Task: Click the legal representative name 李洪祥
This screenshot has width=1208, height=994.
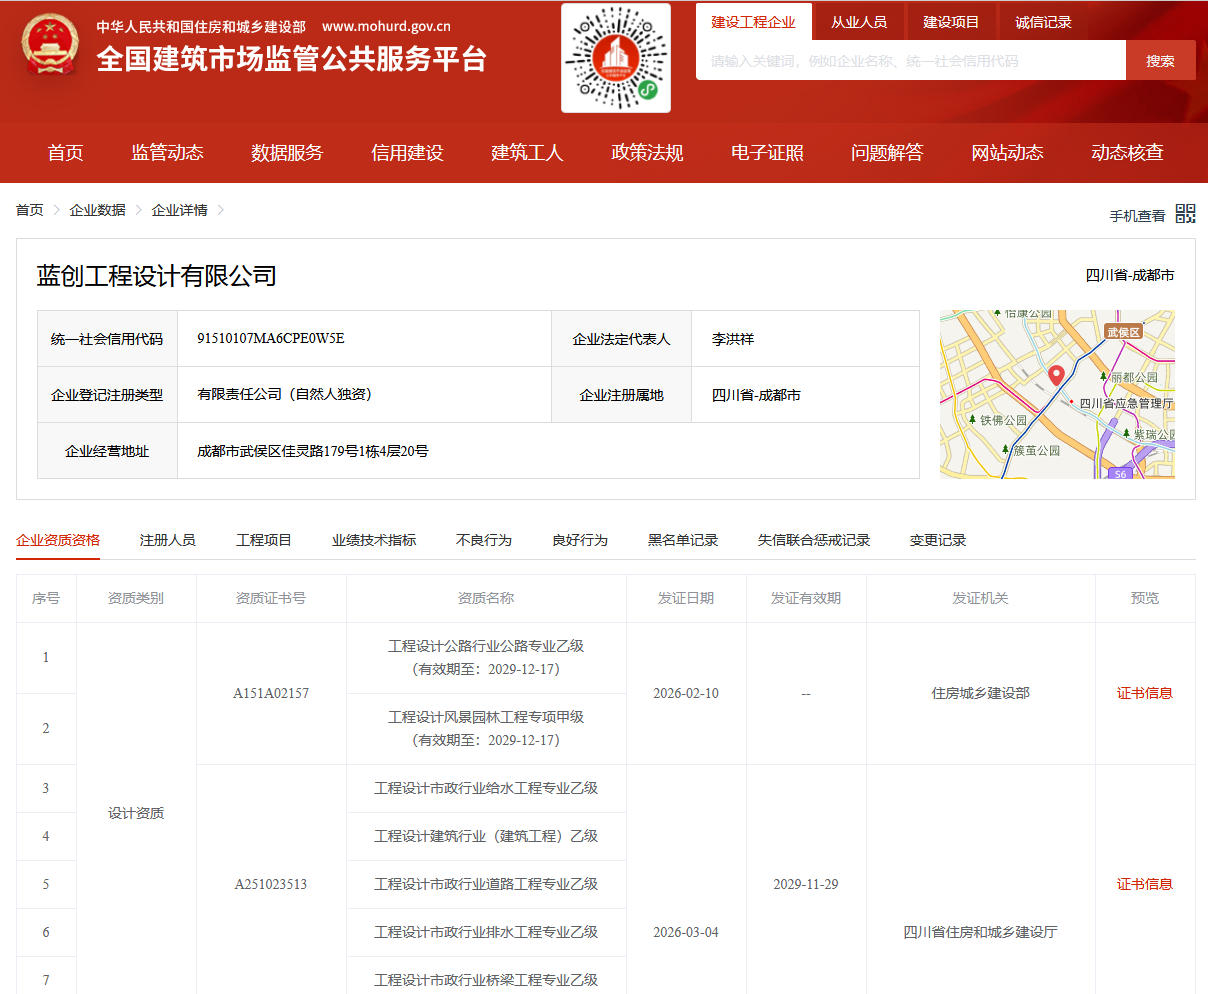Action: (733, 339)
